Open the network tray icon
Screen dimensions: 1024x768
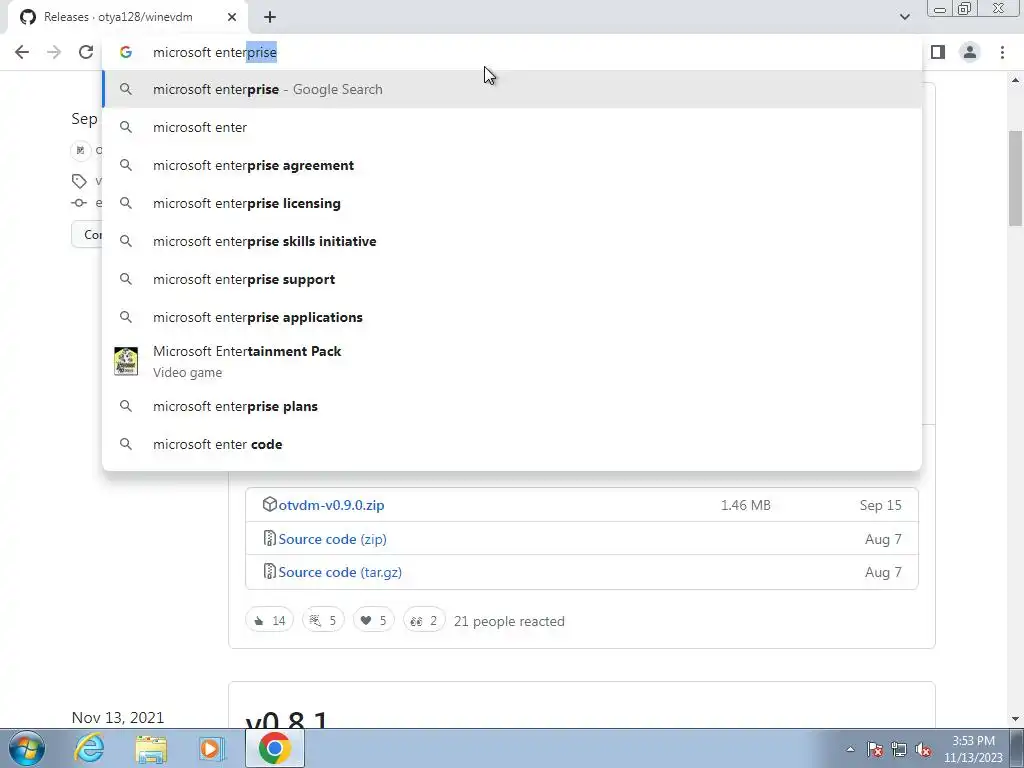click(x=899, y=749)
